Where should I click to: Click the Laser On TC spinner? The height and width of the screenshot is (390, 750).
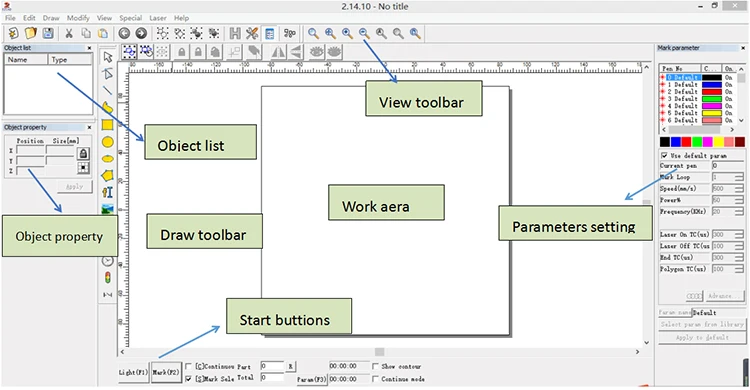[739, 234]
